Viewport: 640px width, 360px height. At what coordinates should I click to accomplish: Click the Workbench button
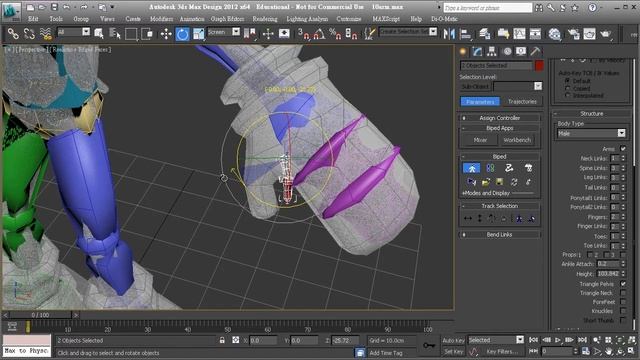pyautogui.click(x=517, y=140)
